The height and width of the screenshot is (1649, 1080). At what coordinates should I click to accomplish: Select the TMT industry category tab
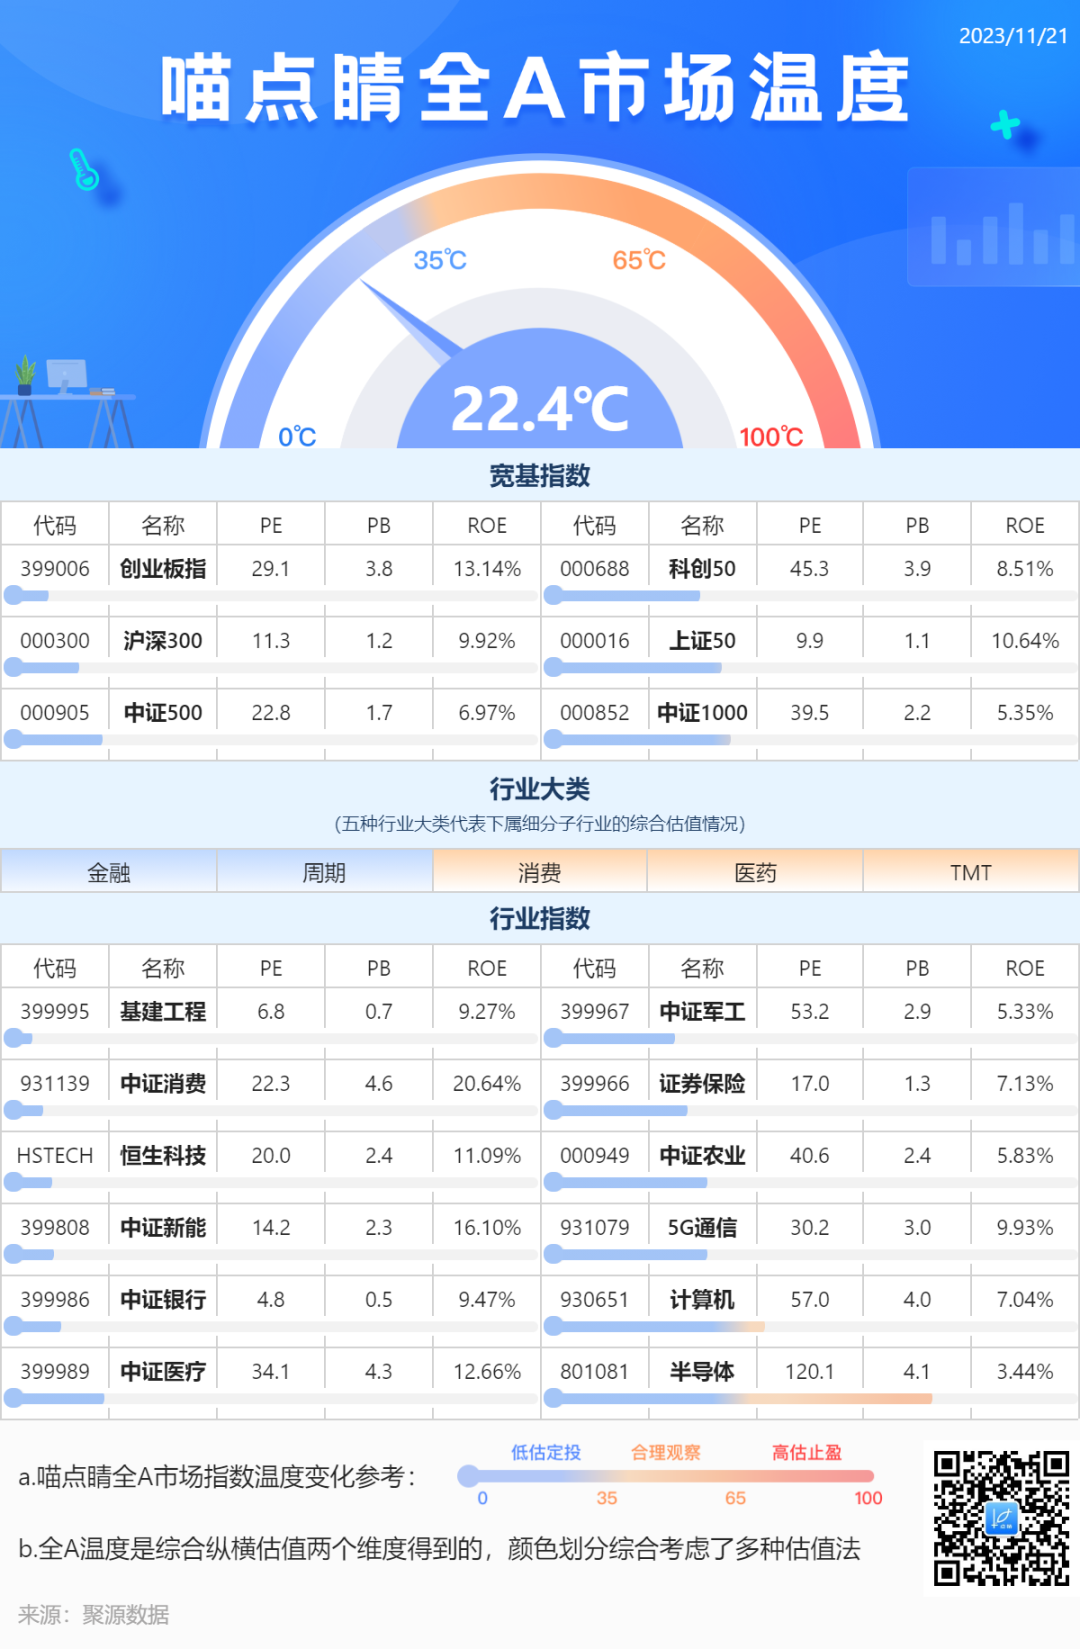pos(971,872)
